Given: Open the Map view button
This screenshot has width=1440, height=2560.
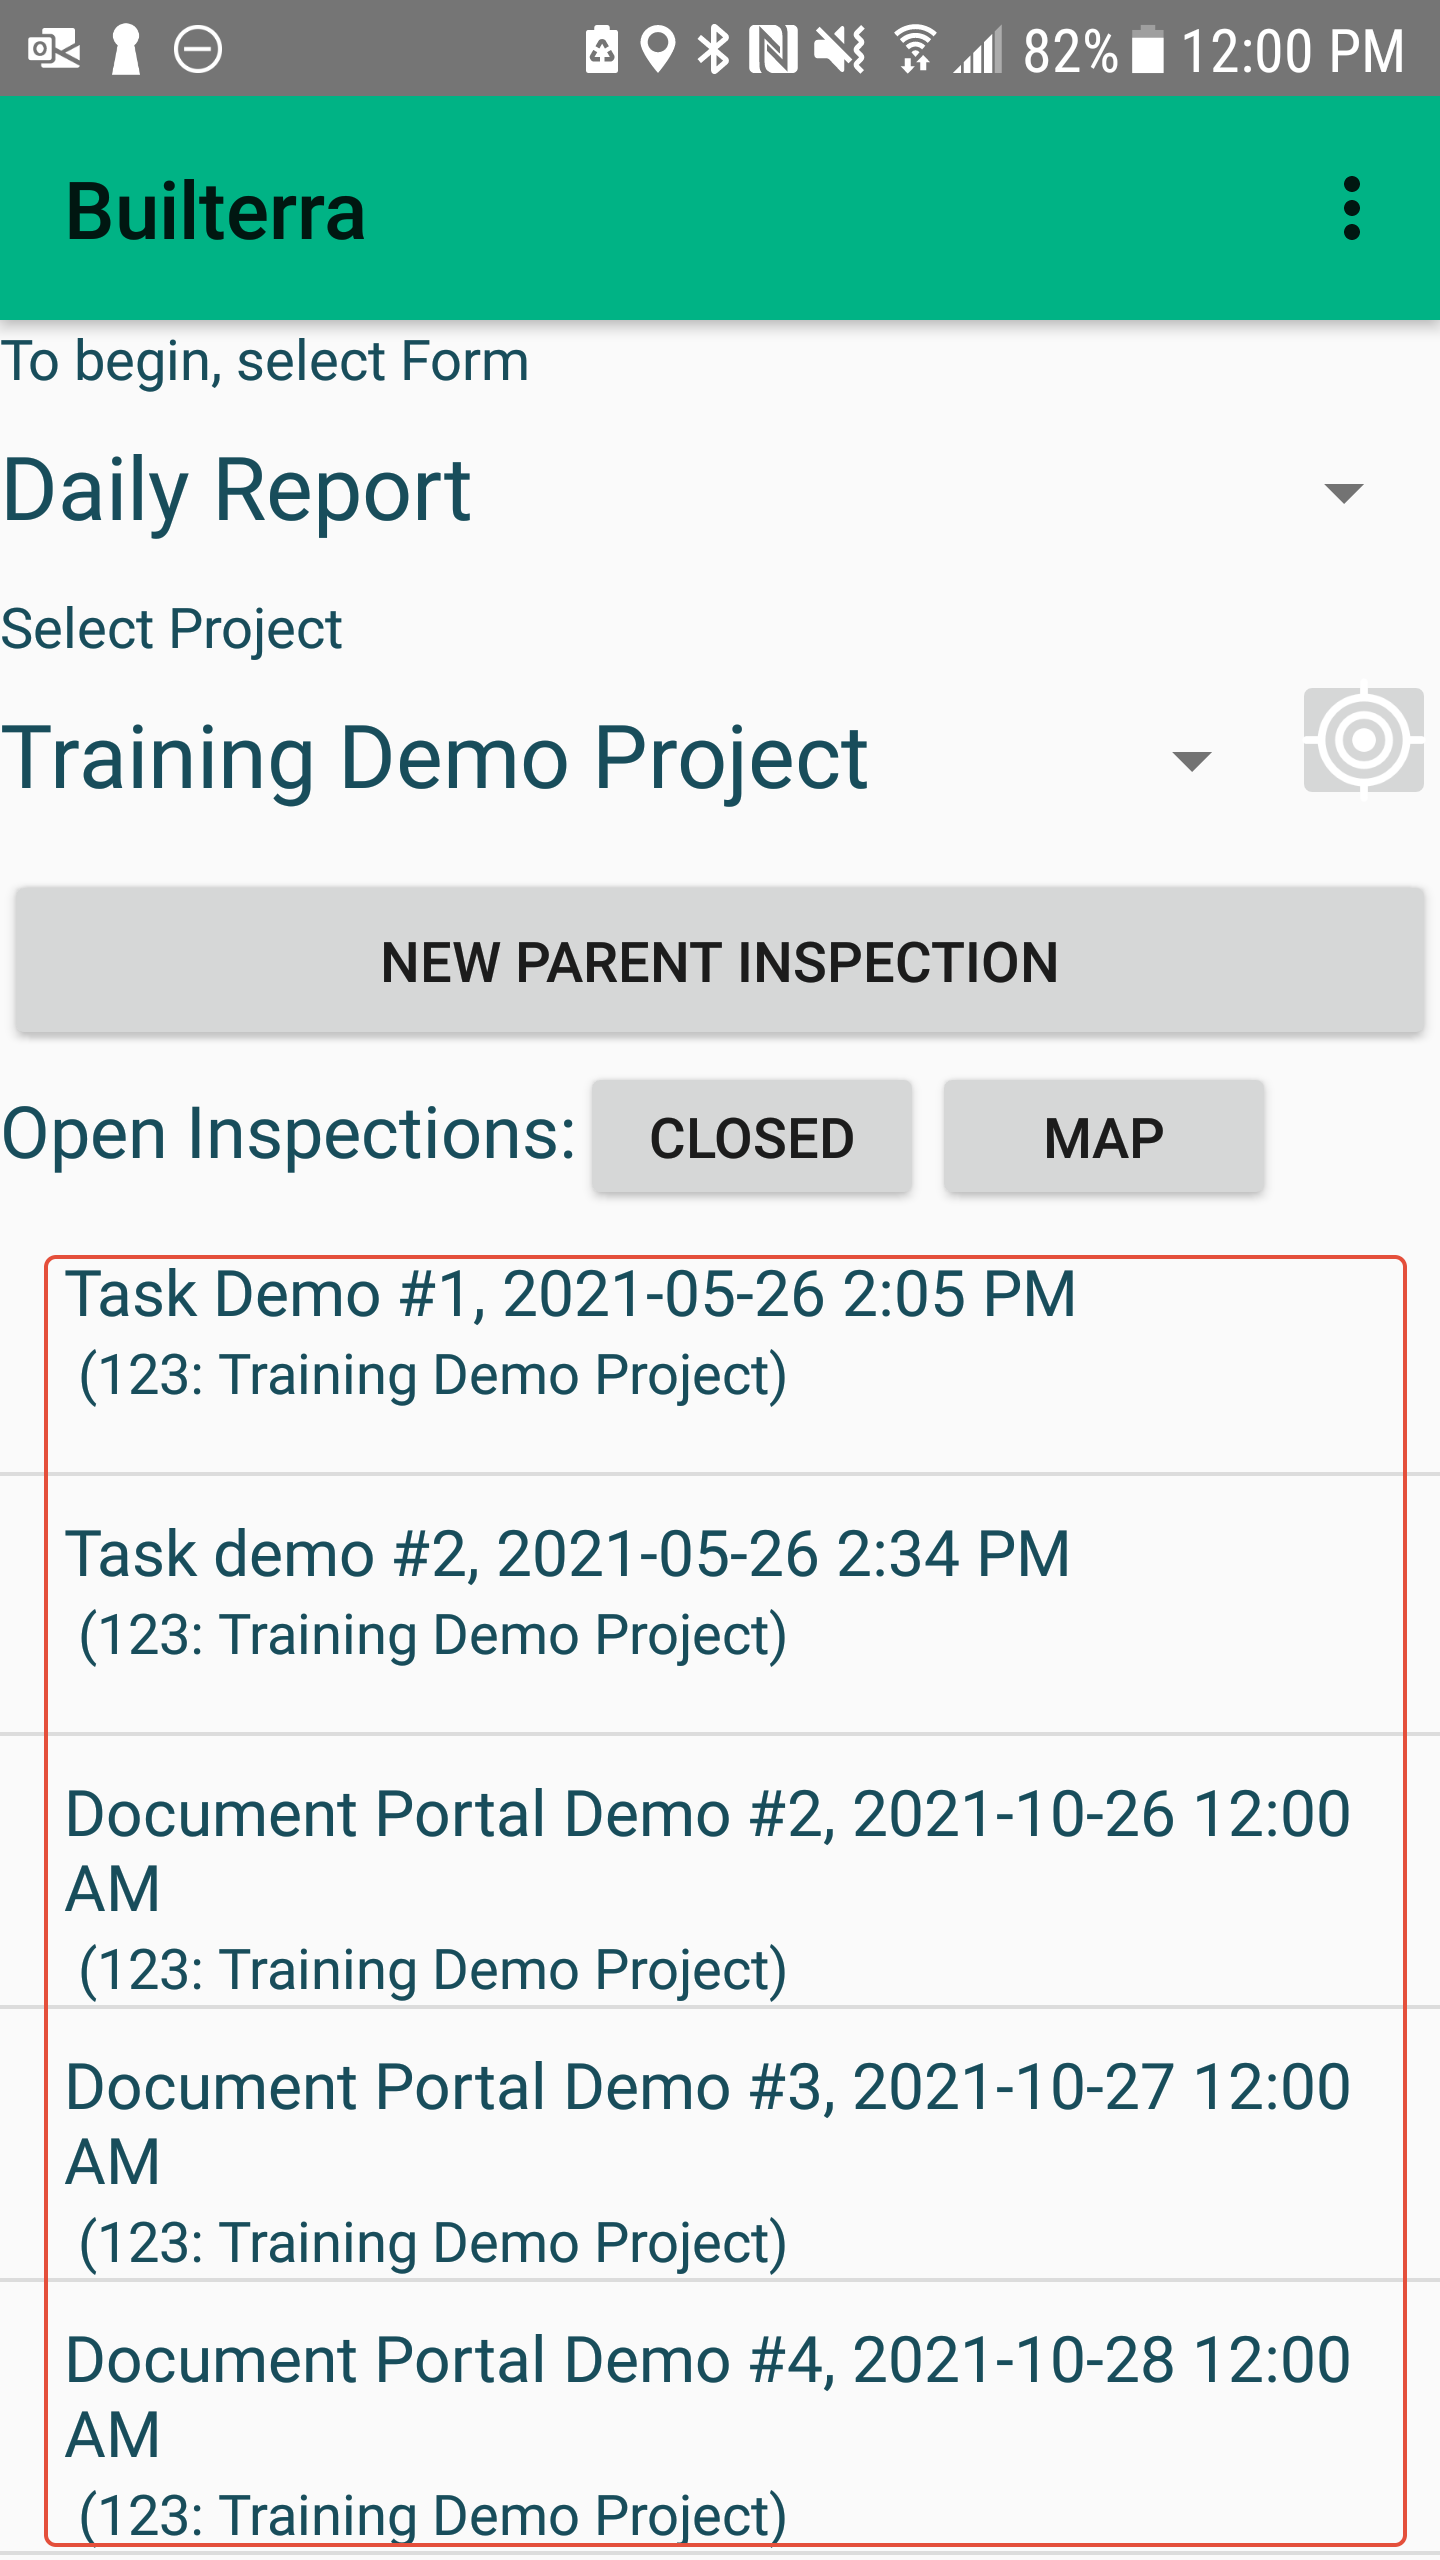Looking at the screenshot, I should point(1104,1137).
